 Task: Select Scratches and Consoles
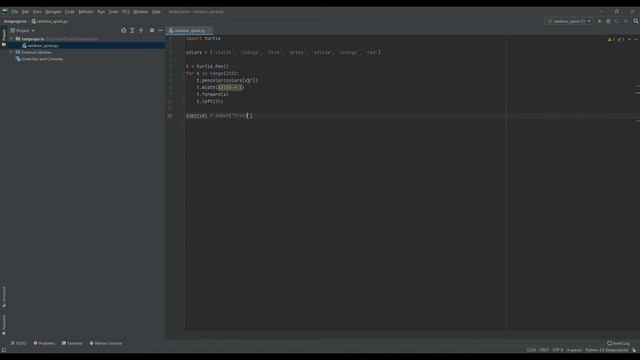tap(39, 59)
